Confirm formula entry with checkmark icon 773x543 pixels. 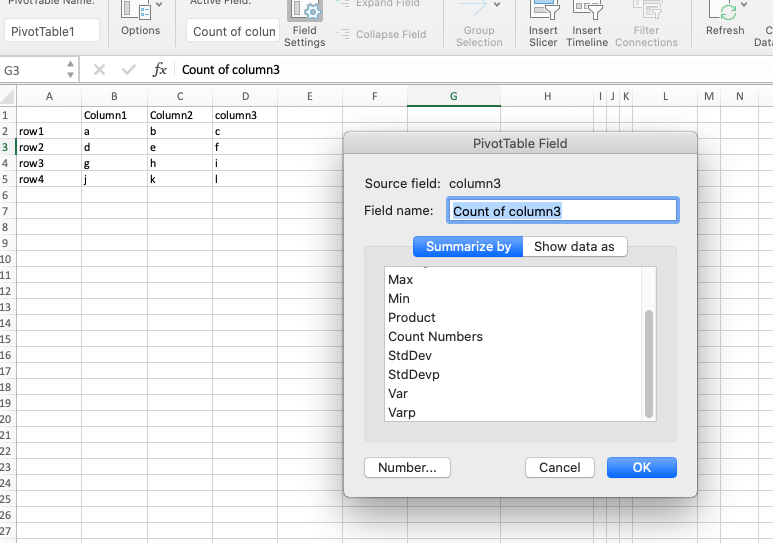(x=129, y=70)
